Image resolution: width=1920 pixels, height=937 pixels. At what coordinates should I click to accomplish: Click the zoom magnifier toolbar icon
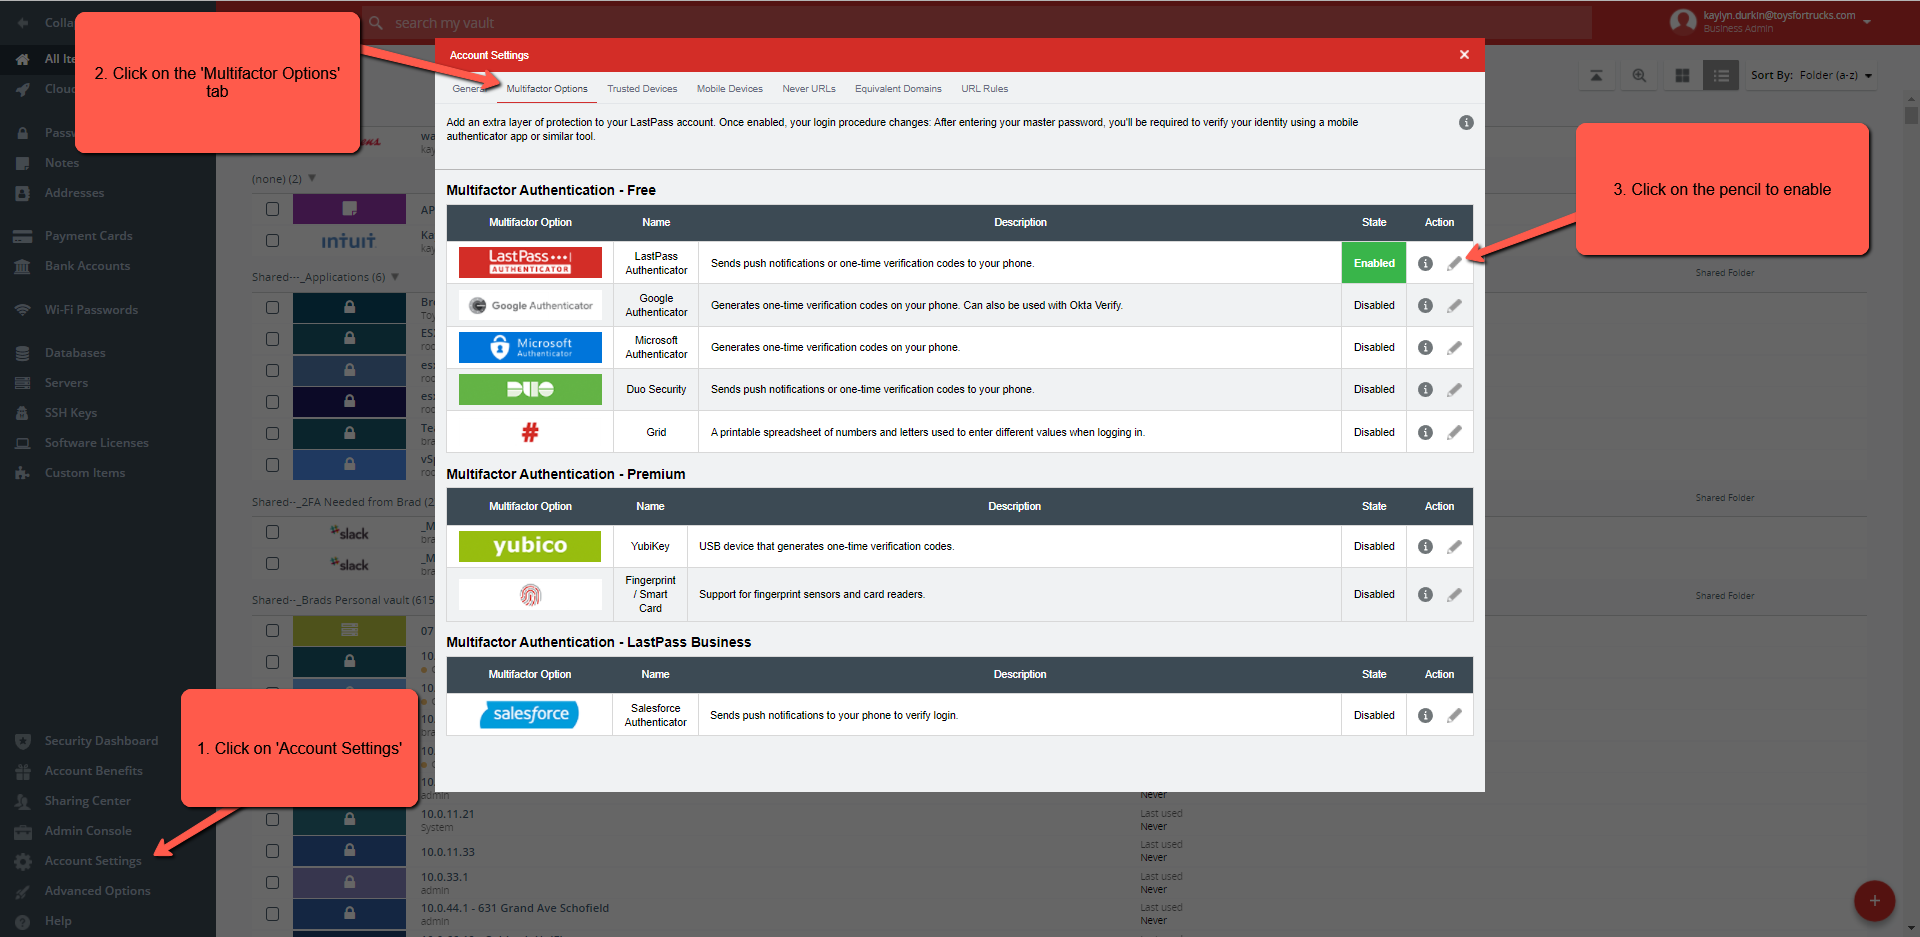[1639, 75]
